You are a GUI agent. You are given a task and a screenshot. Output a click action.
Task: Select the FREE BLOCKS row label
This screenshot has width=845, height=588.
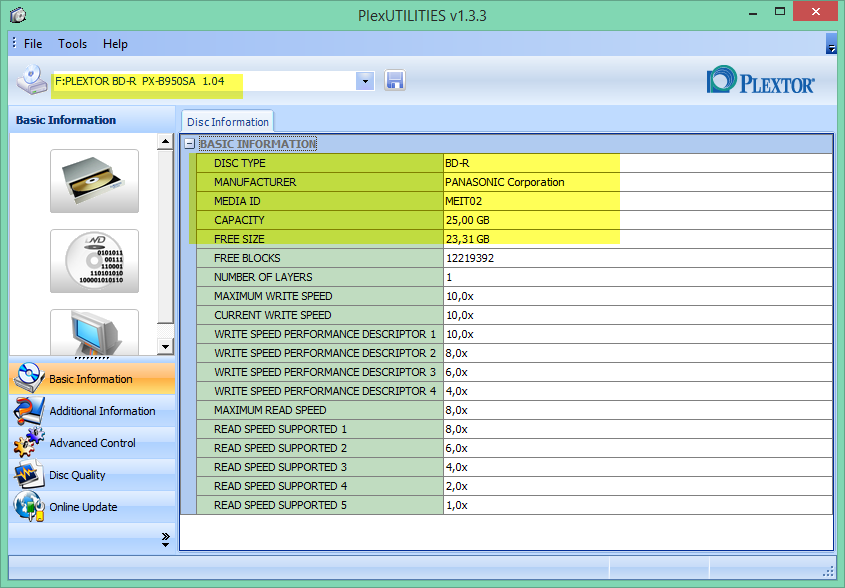(247, 258)
